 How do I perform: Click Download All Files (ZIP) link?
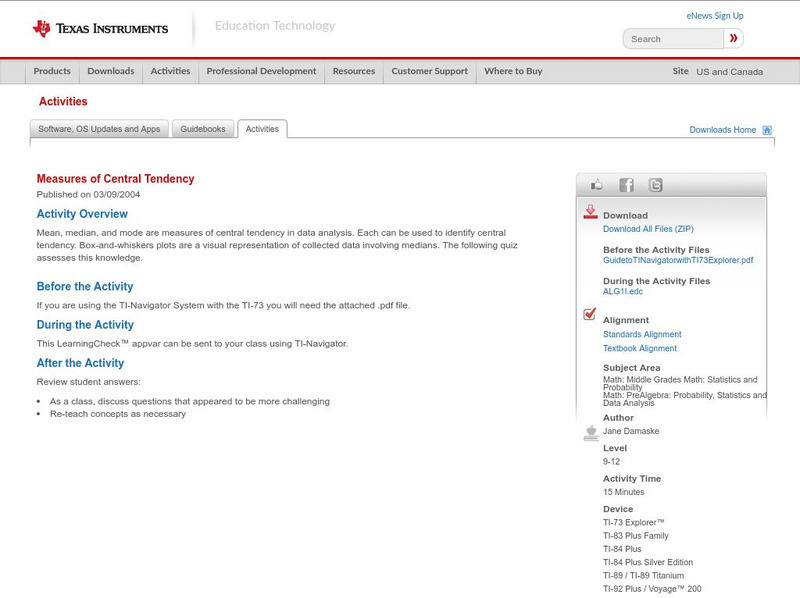tap(648, 229)
